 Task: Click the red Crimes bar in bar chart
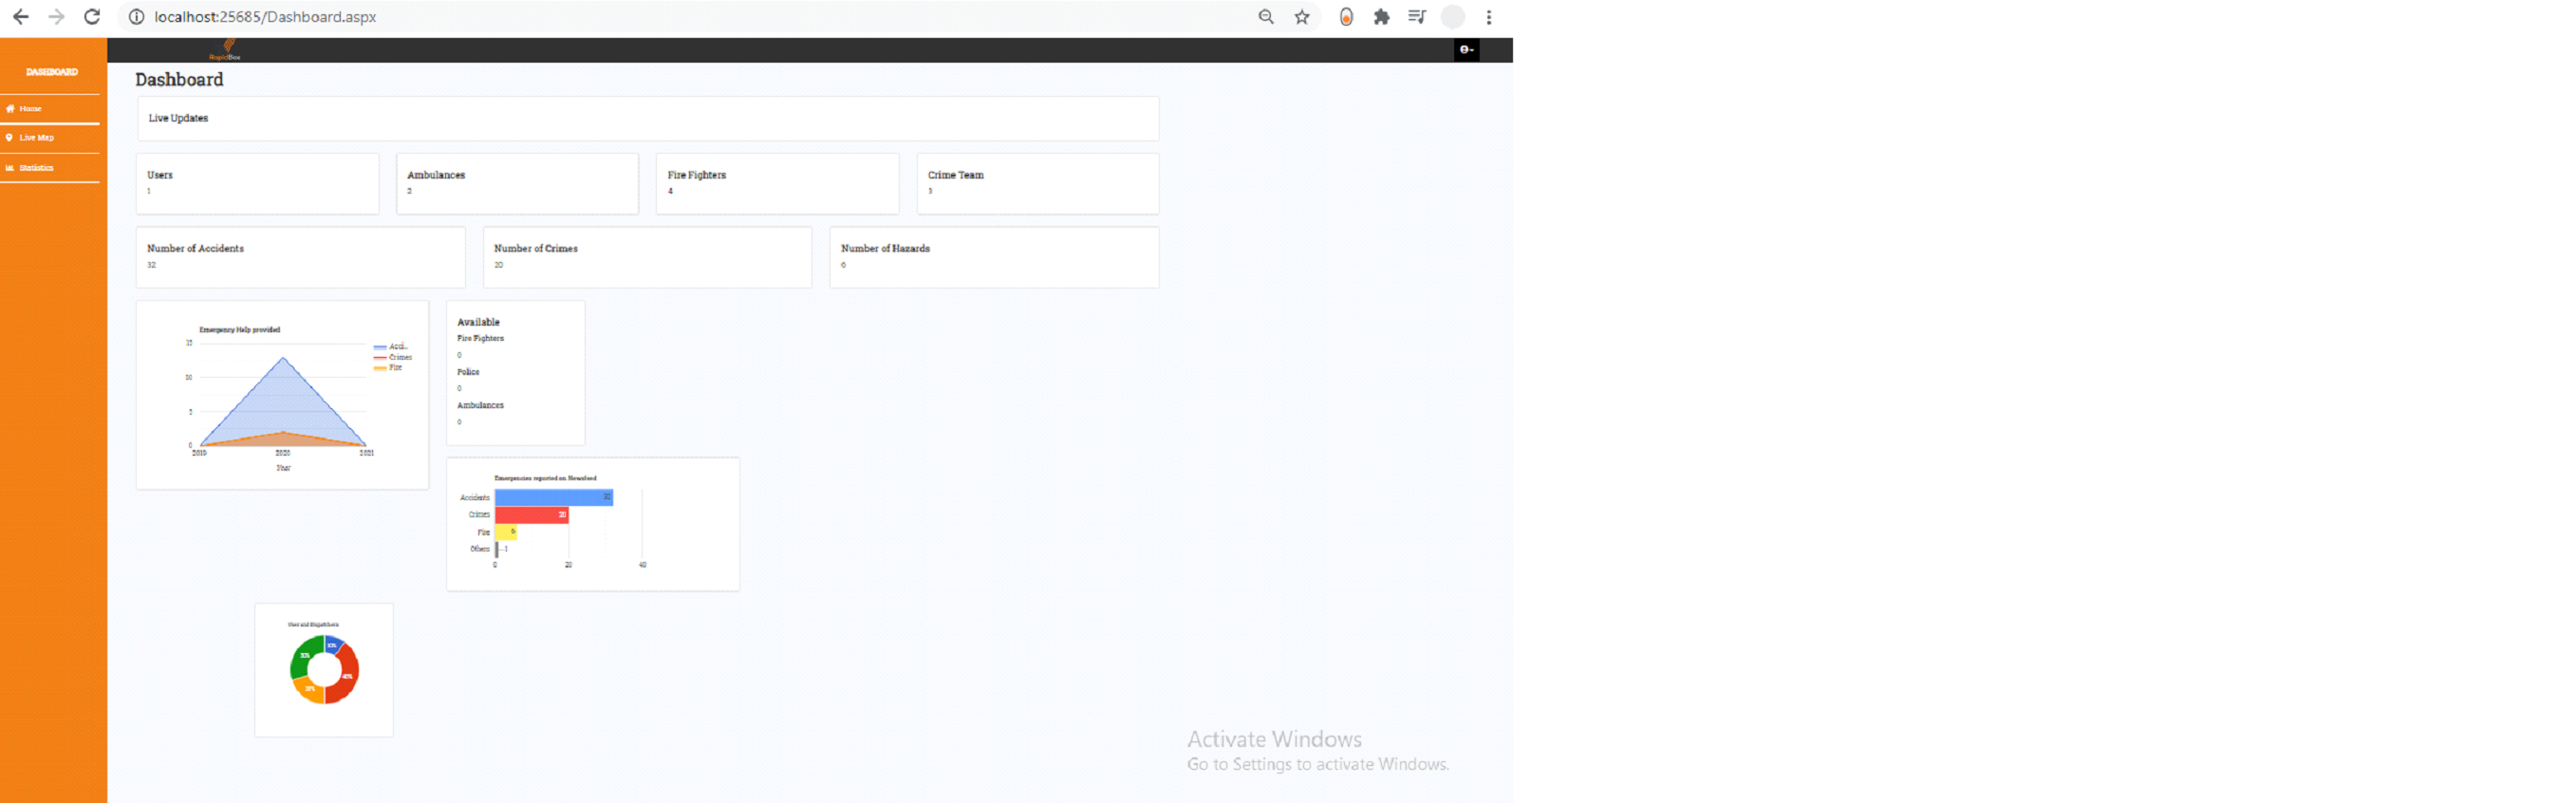click(532, 515)
